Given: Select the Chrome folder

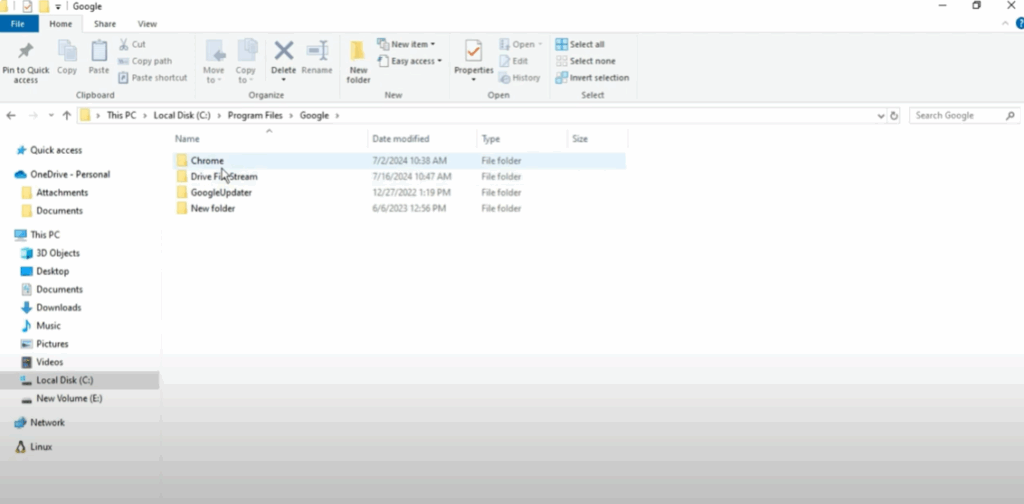Looking at the screenshot, I should (399, 161).
